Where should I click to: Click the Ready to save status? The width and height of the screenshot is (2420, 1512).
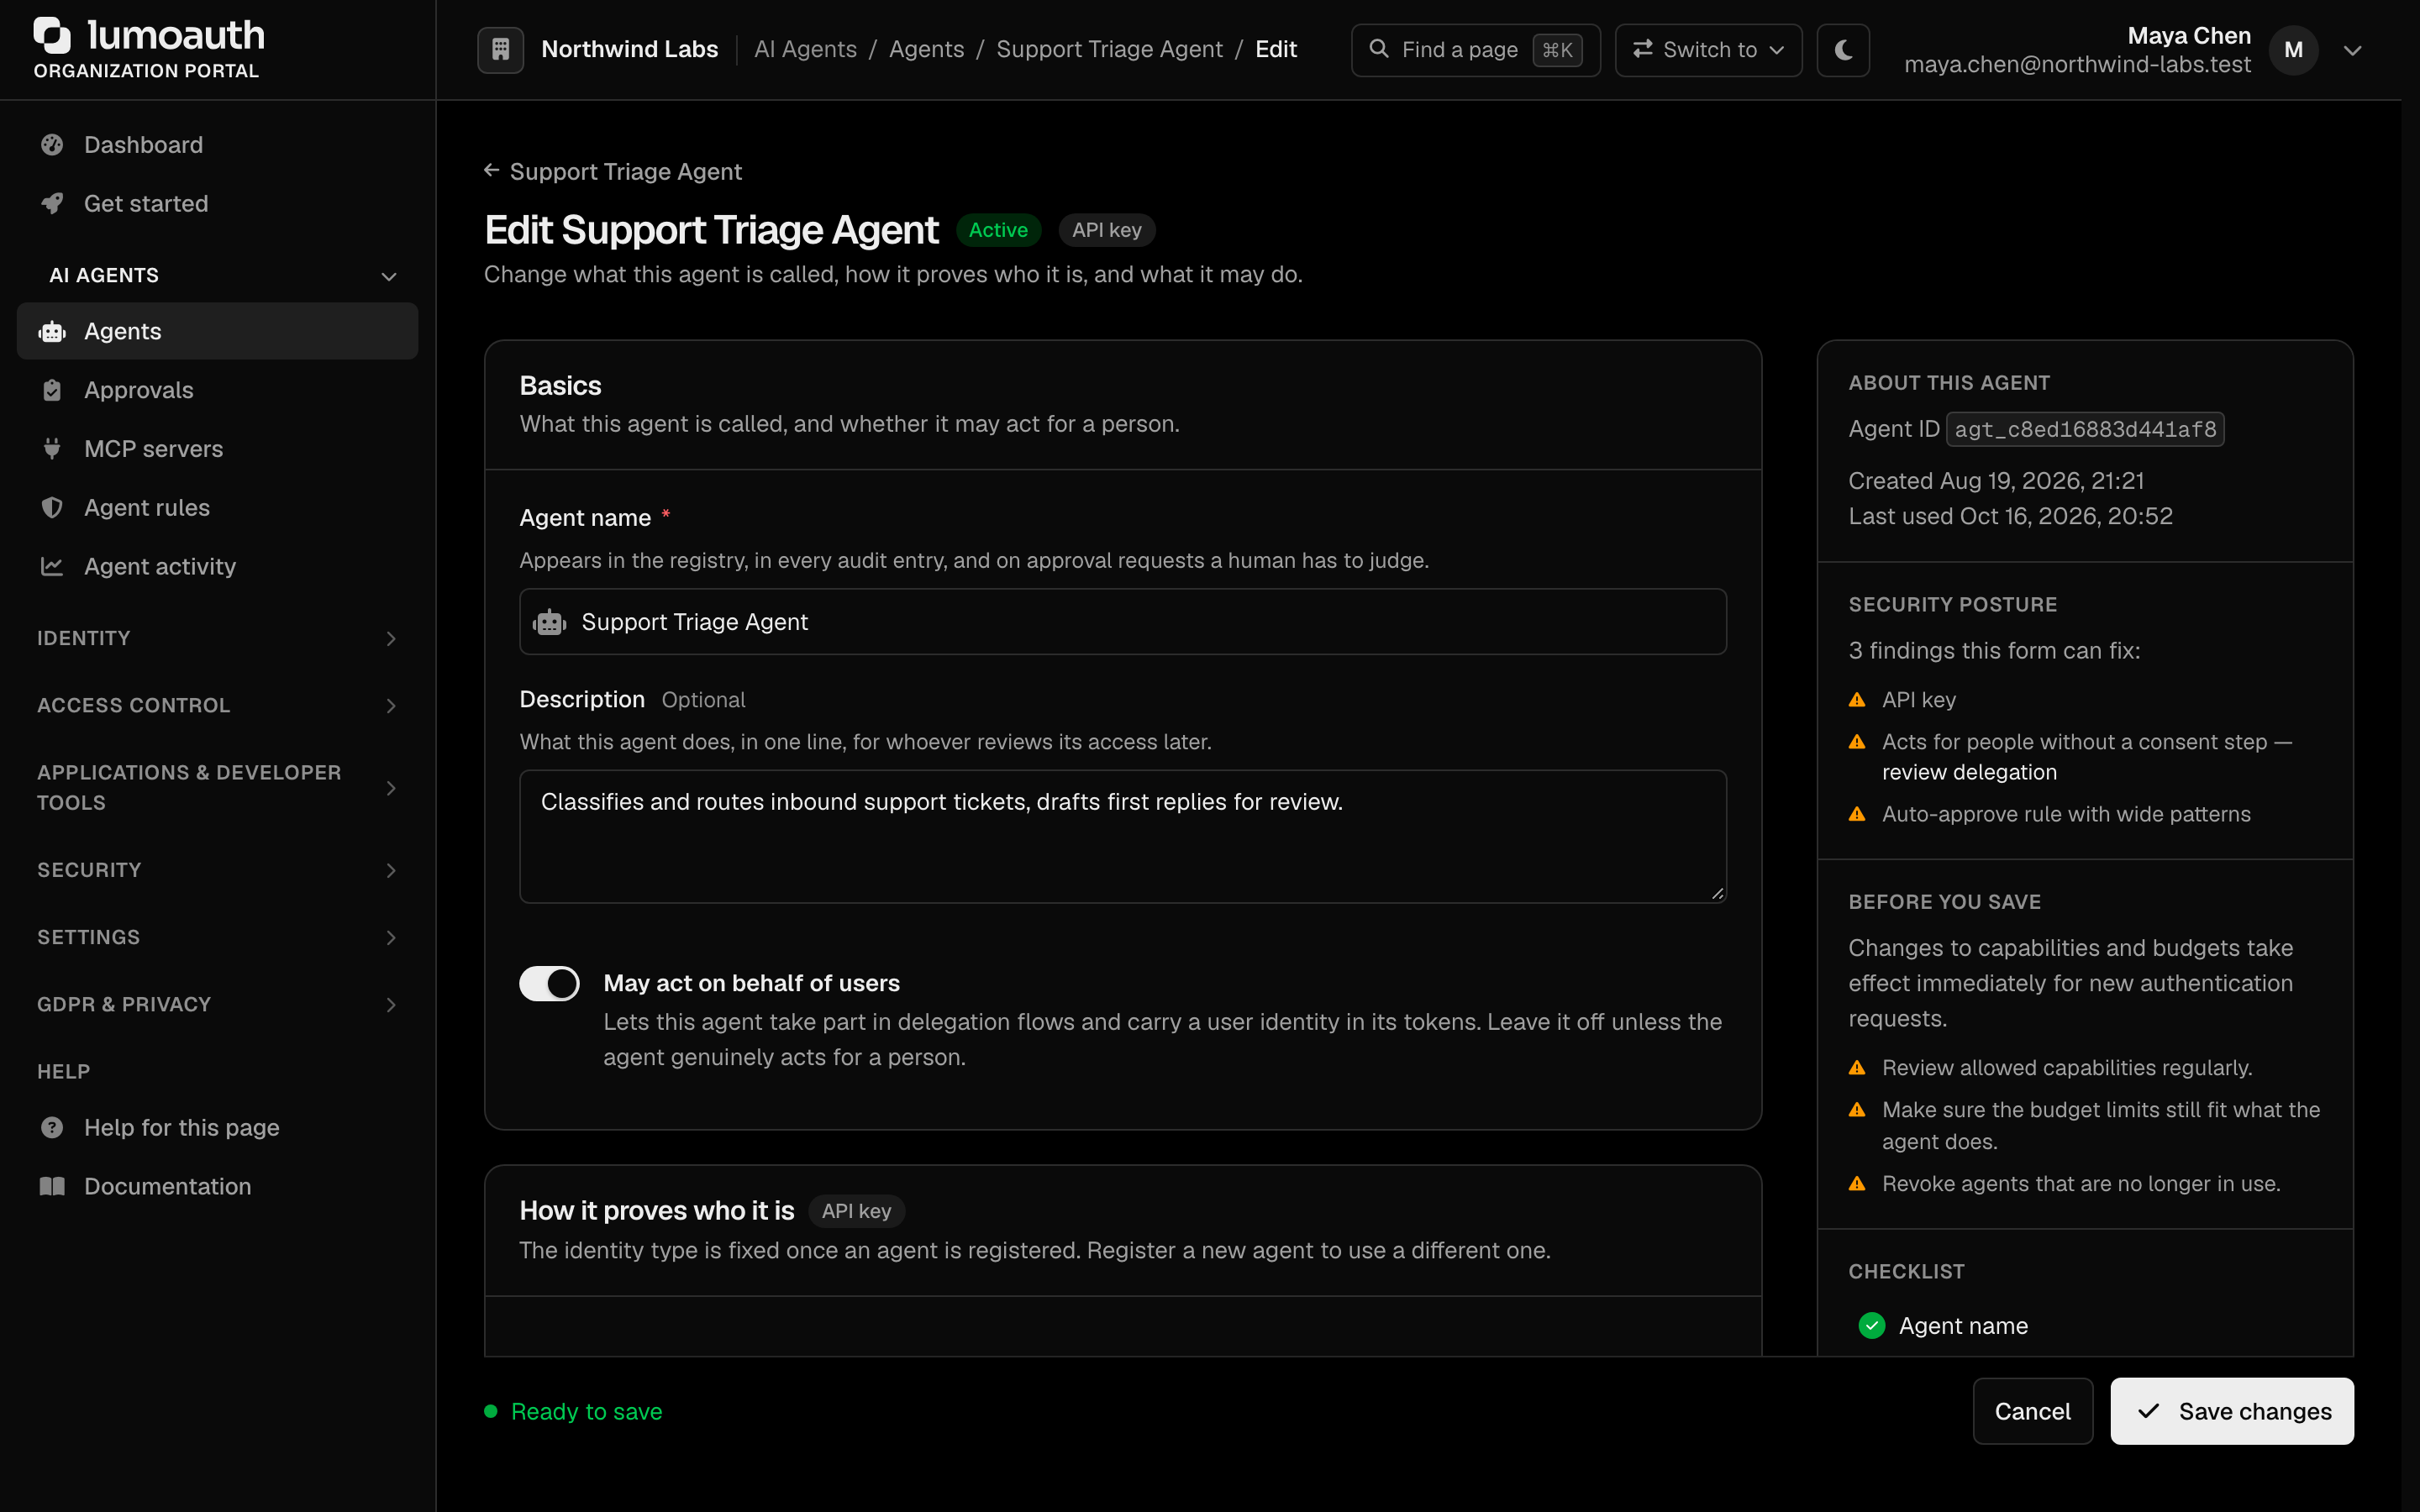[573, 1411]
